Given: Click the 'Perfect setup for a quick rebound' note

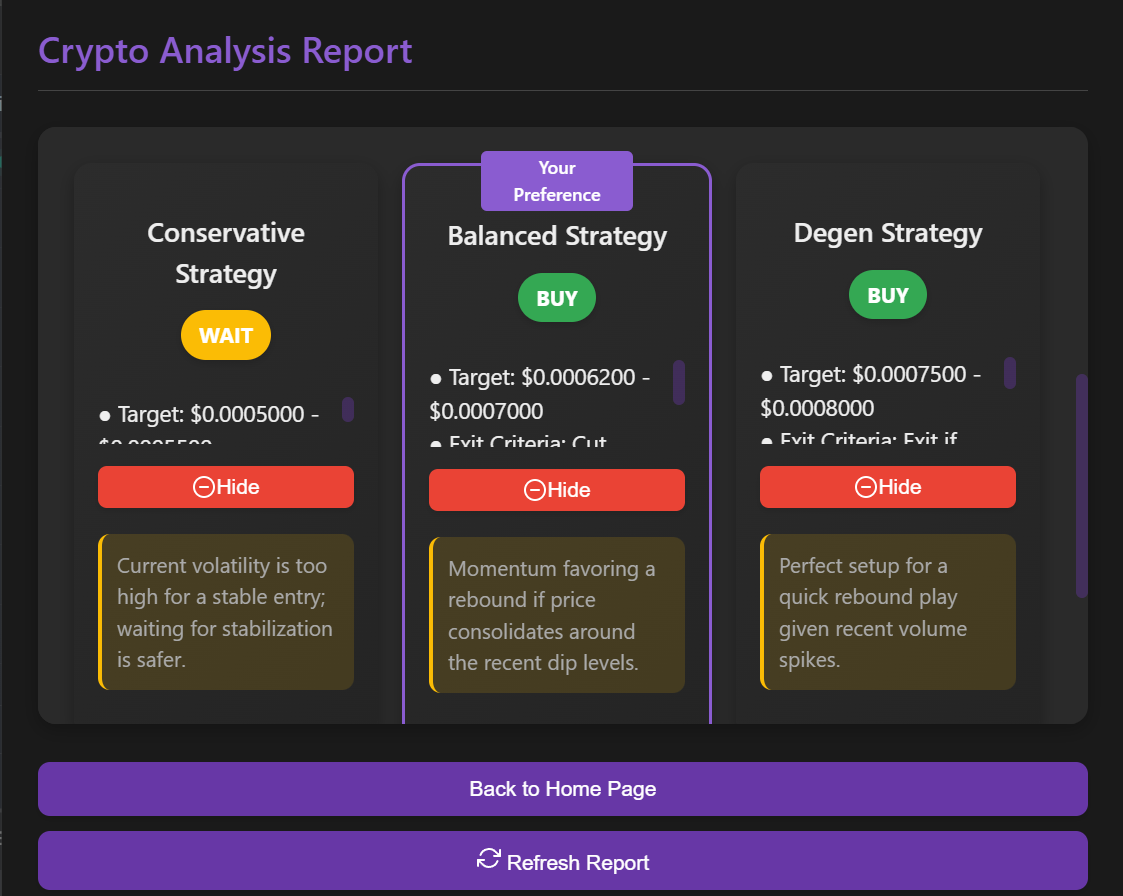Looking at the screenshot, I should click(x=888, y=612).
